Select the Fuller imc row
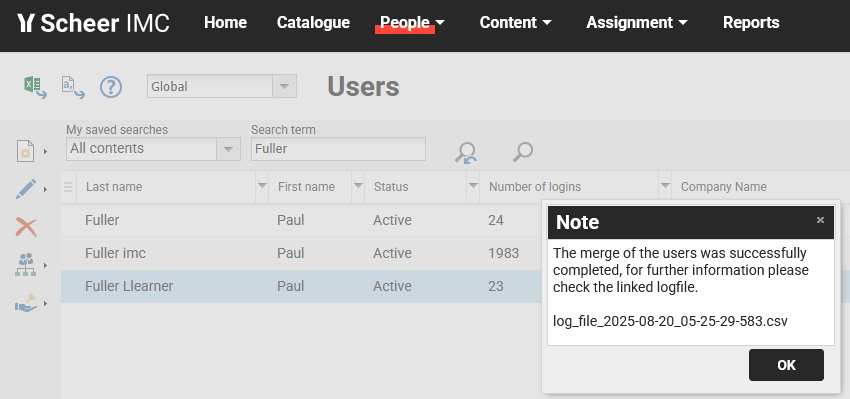The width and height of the screenshot is (850, 399). pos(301,253)
